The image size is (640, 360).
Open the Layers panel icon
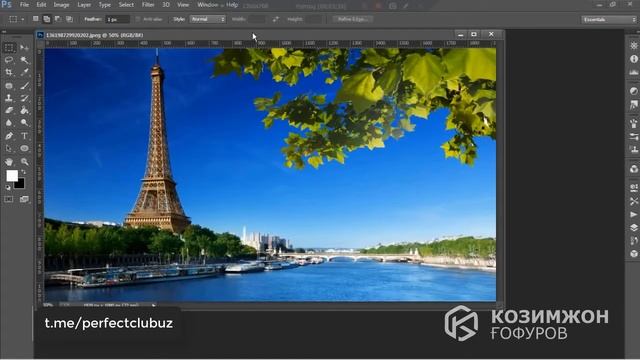click(x=633, y=227)
